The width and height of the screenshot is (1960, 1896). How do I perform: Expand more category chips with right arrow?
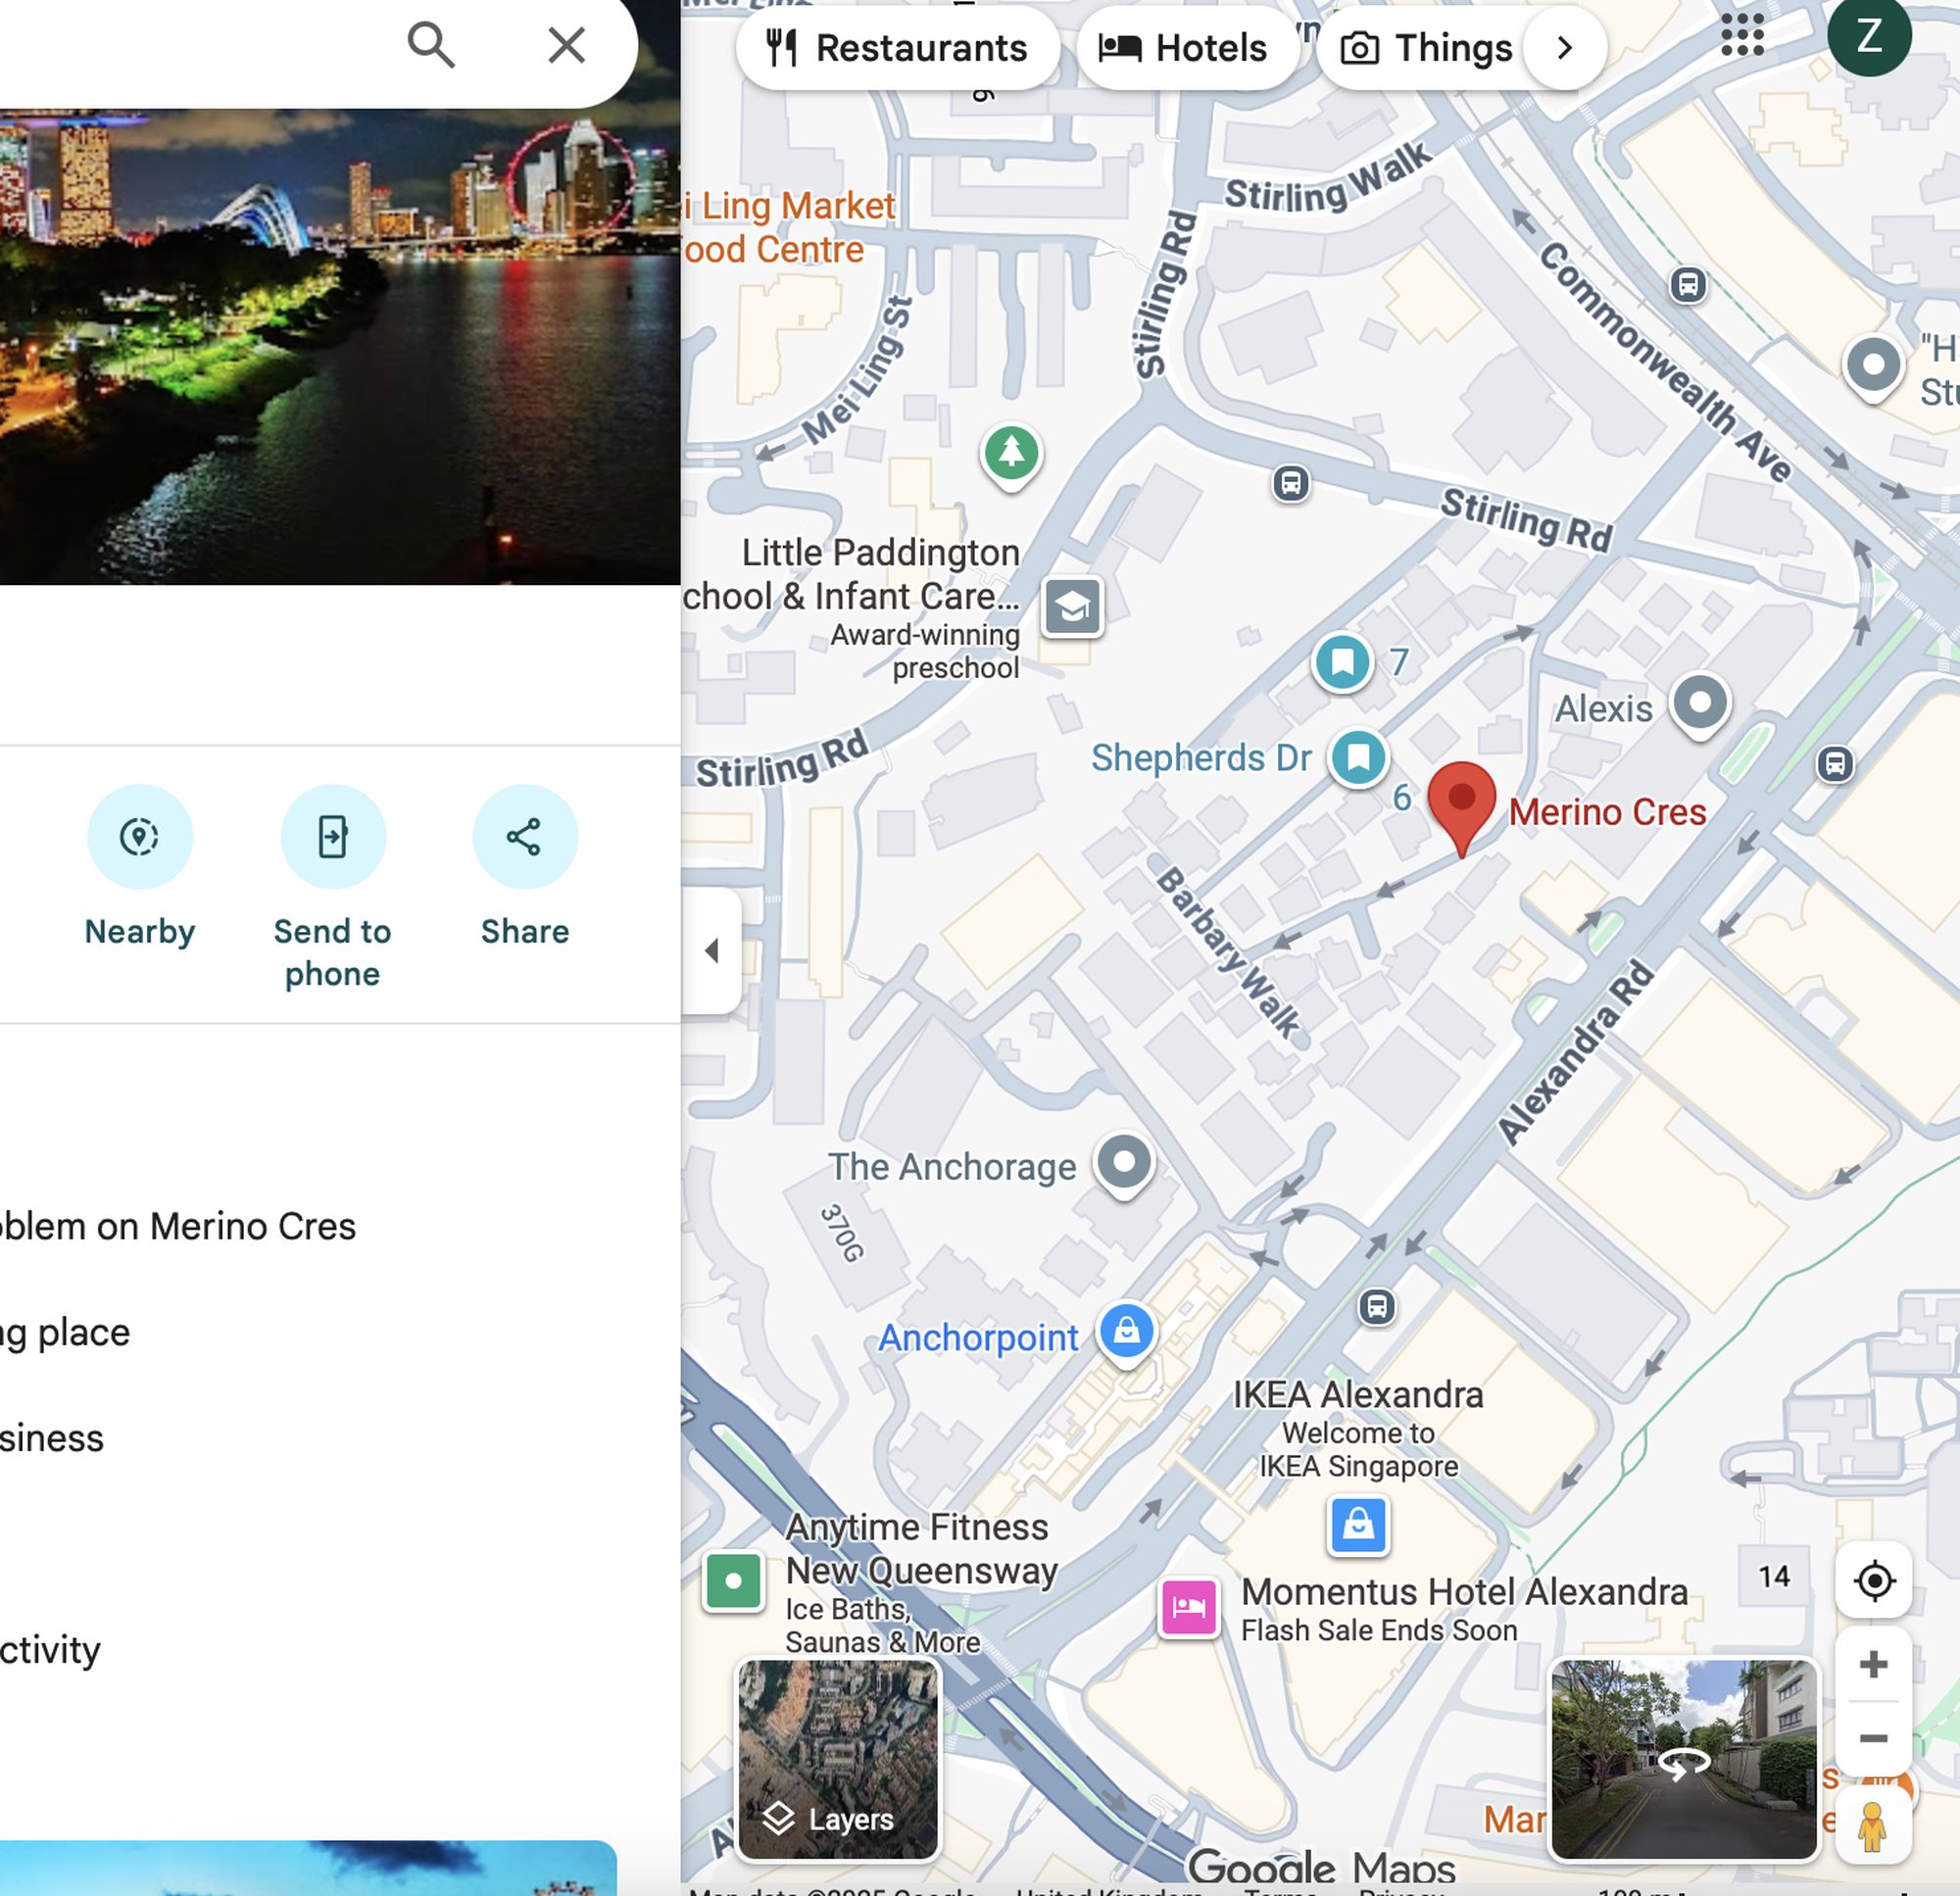1564,48
